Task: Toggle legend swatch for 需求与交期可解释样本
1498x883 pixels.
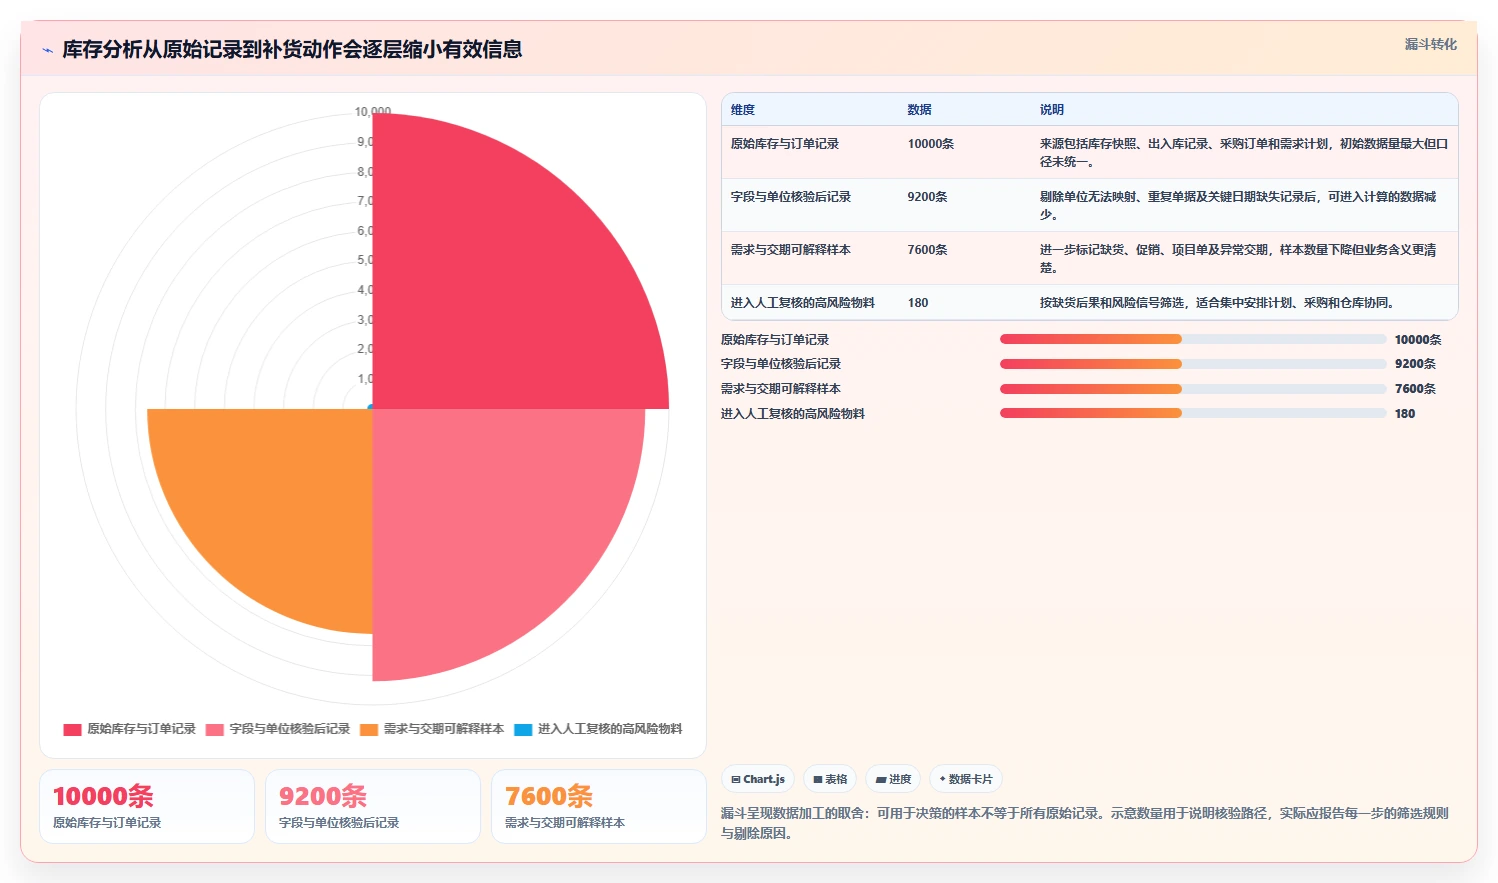Action: click(369, 729)
